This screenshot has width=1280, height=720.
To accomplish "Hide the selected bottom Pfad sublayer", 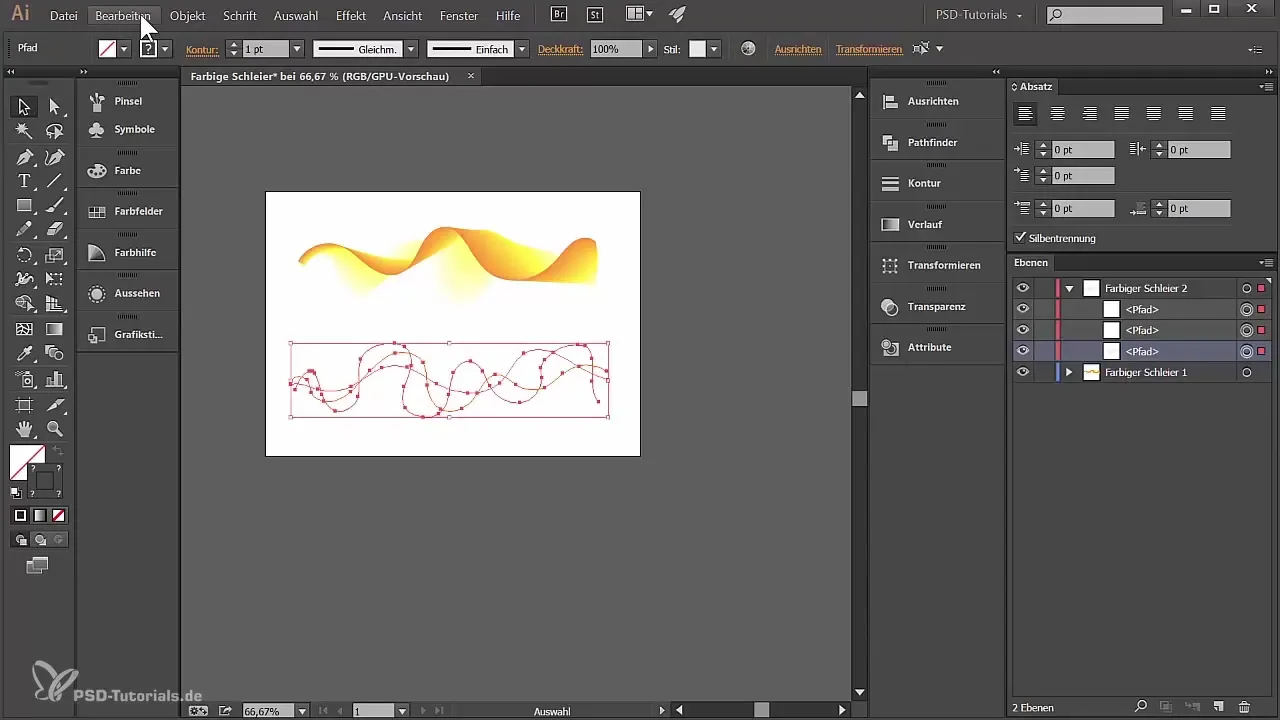I will pos(1022,351).
